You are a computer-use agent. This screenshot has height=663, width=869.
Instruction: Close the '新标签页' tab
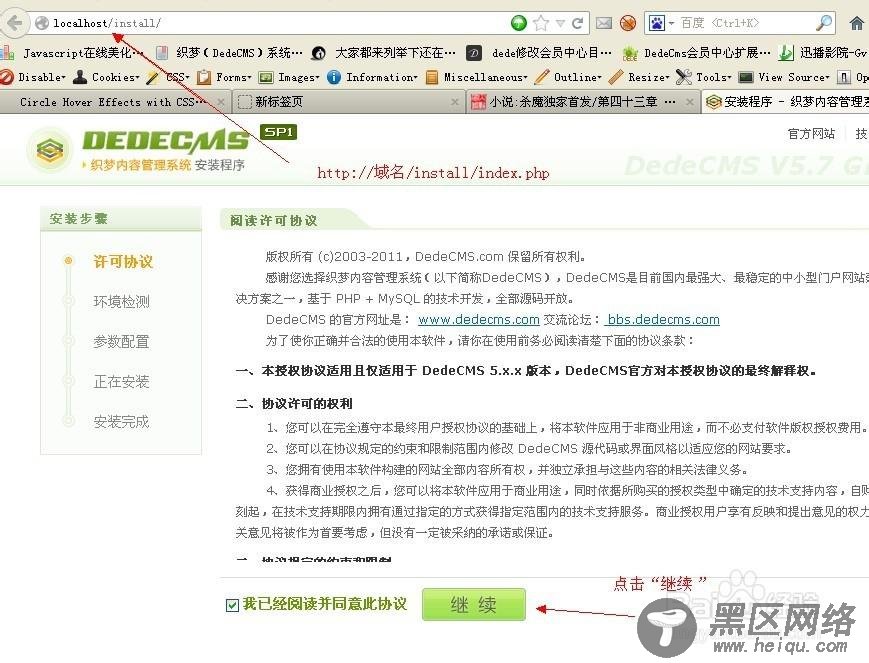tap(454, 102)
